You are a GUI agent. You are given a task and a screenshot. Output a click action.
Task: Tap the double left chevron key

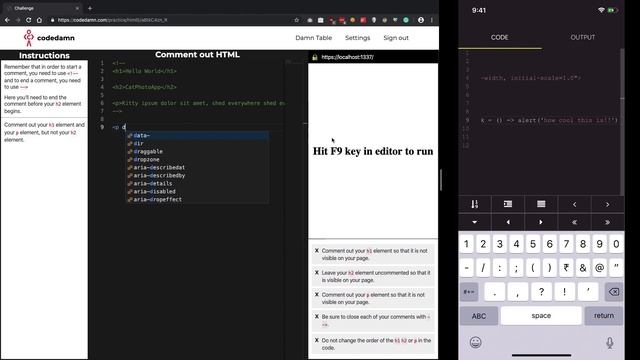click(x=574, y=222)
